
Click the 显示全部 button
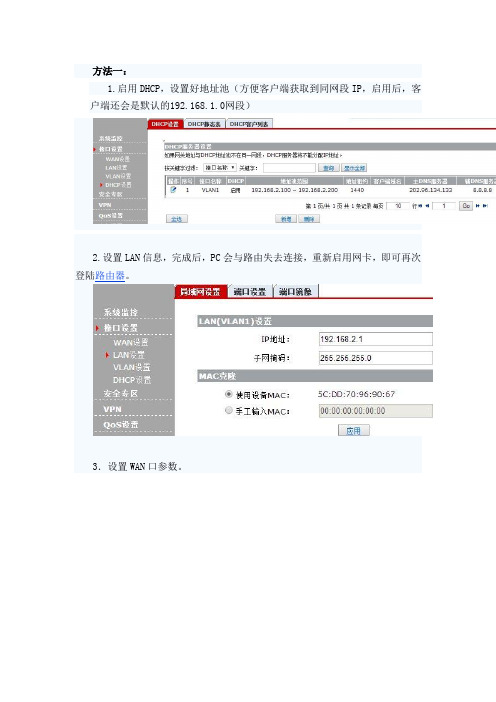(x=354, y=168)
